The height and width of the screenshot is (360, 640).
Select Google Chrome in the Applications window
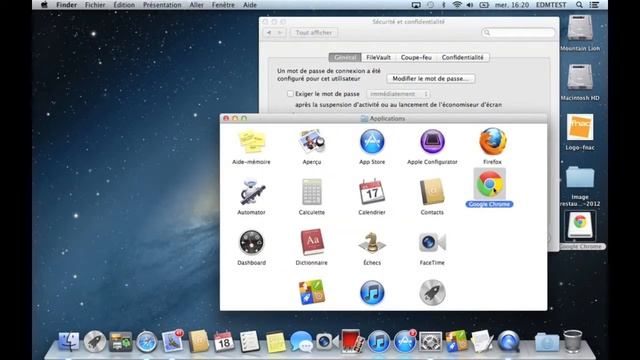[489, 184]
